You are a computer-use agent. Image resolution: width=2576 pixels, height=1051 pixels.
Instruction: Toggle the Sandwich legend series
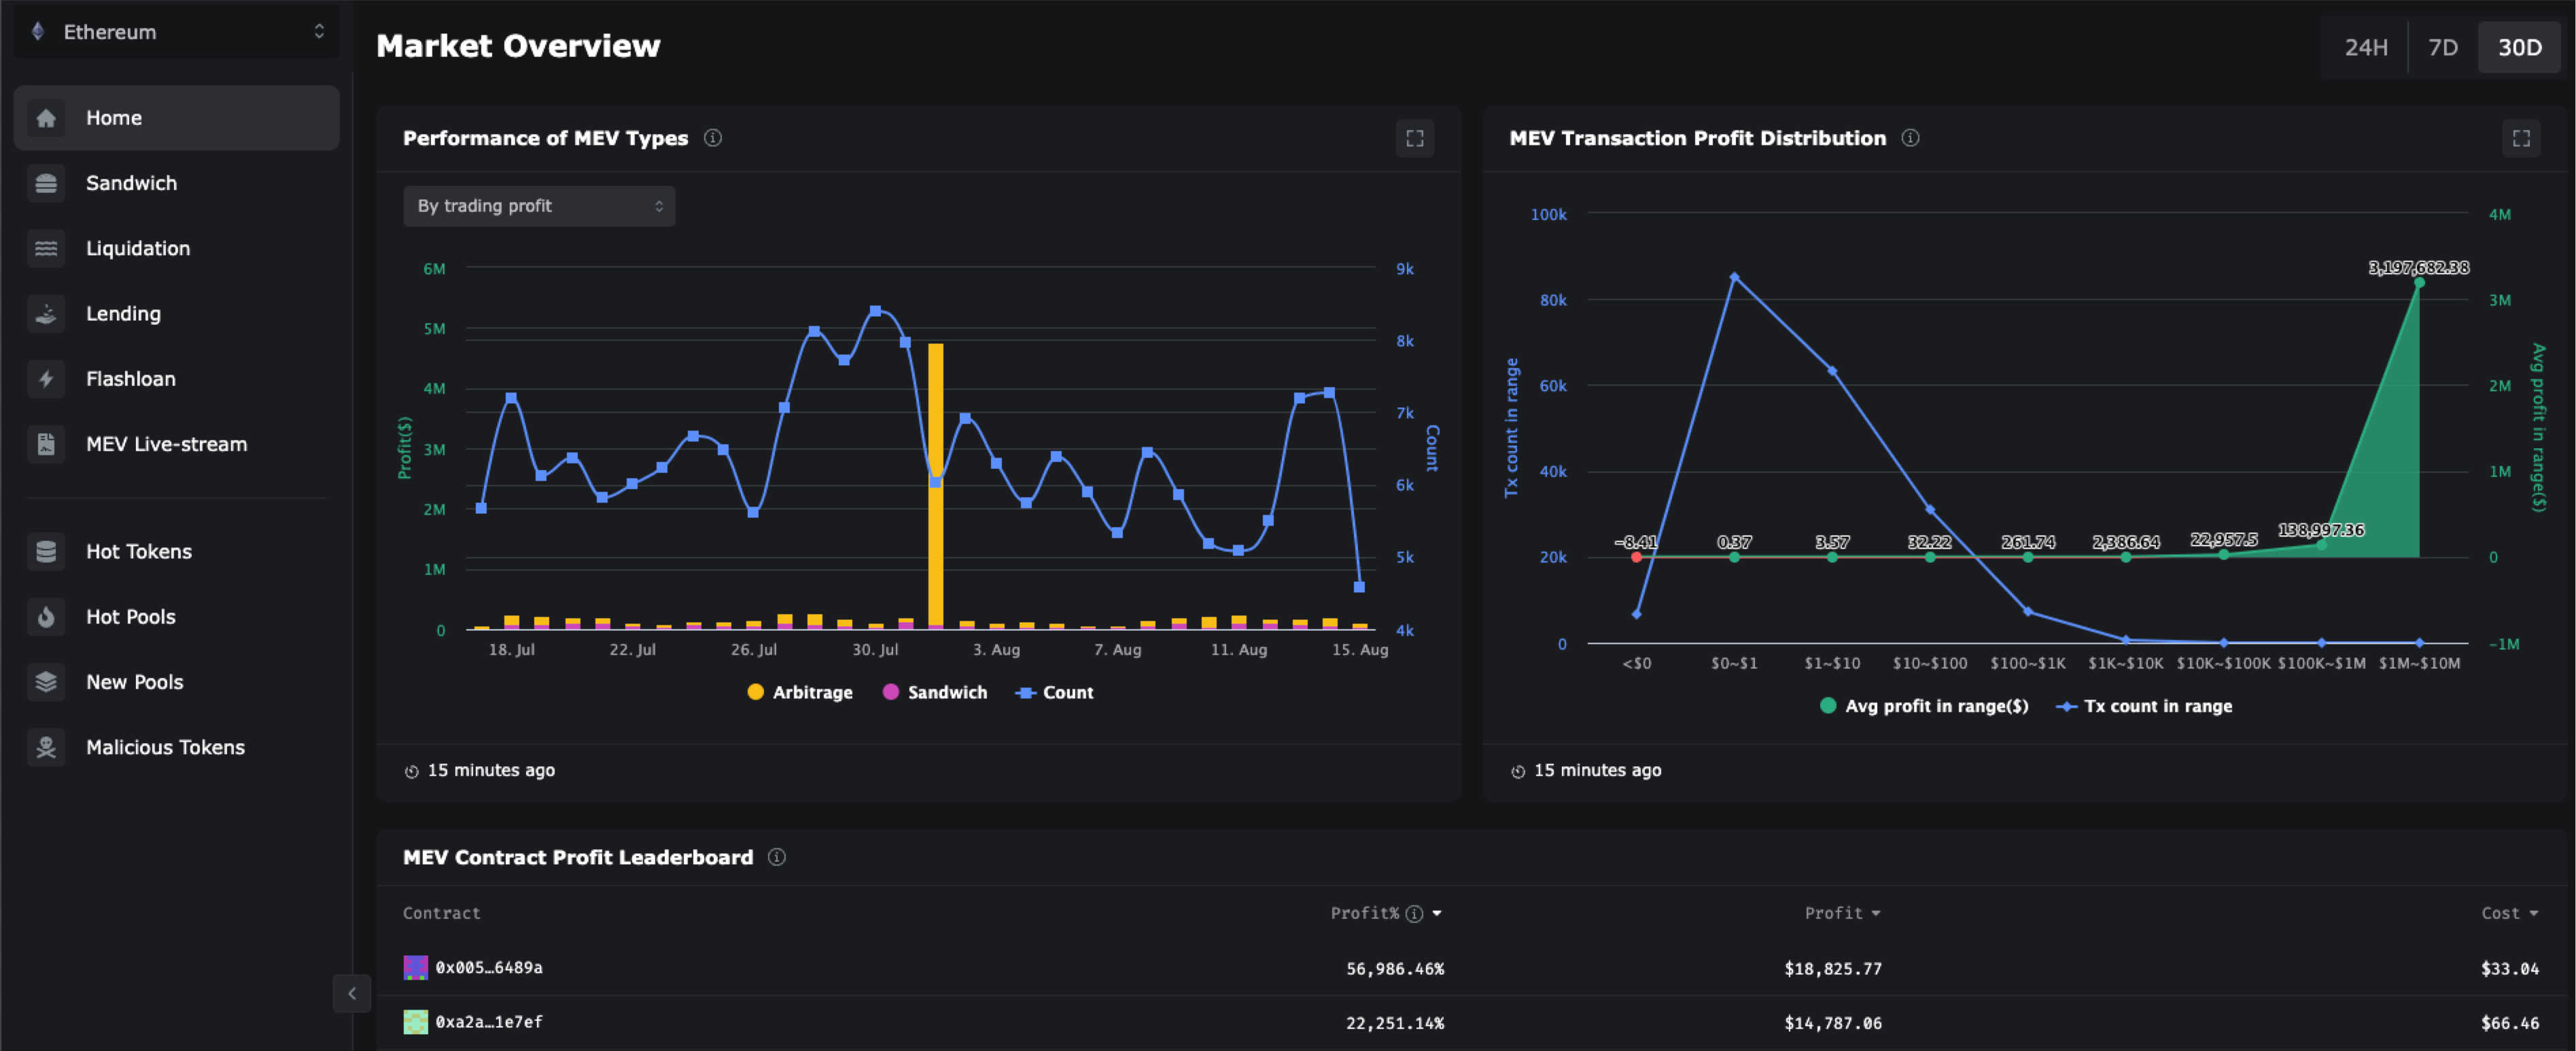[935, 692]
